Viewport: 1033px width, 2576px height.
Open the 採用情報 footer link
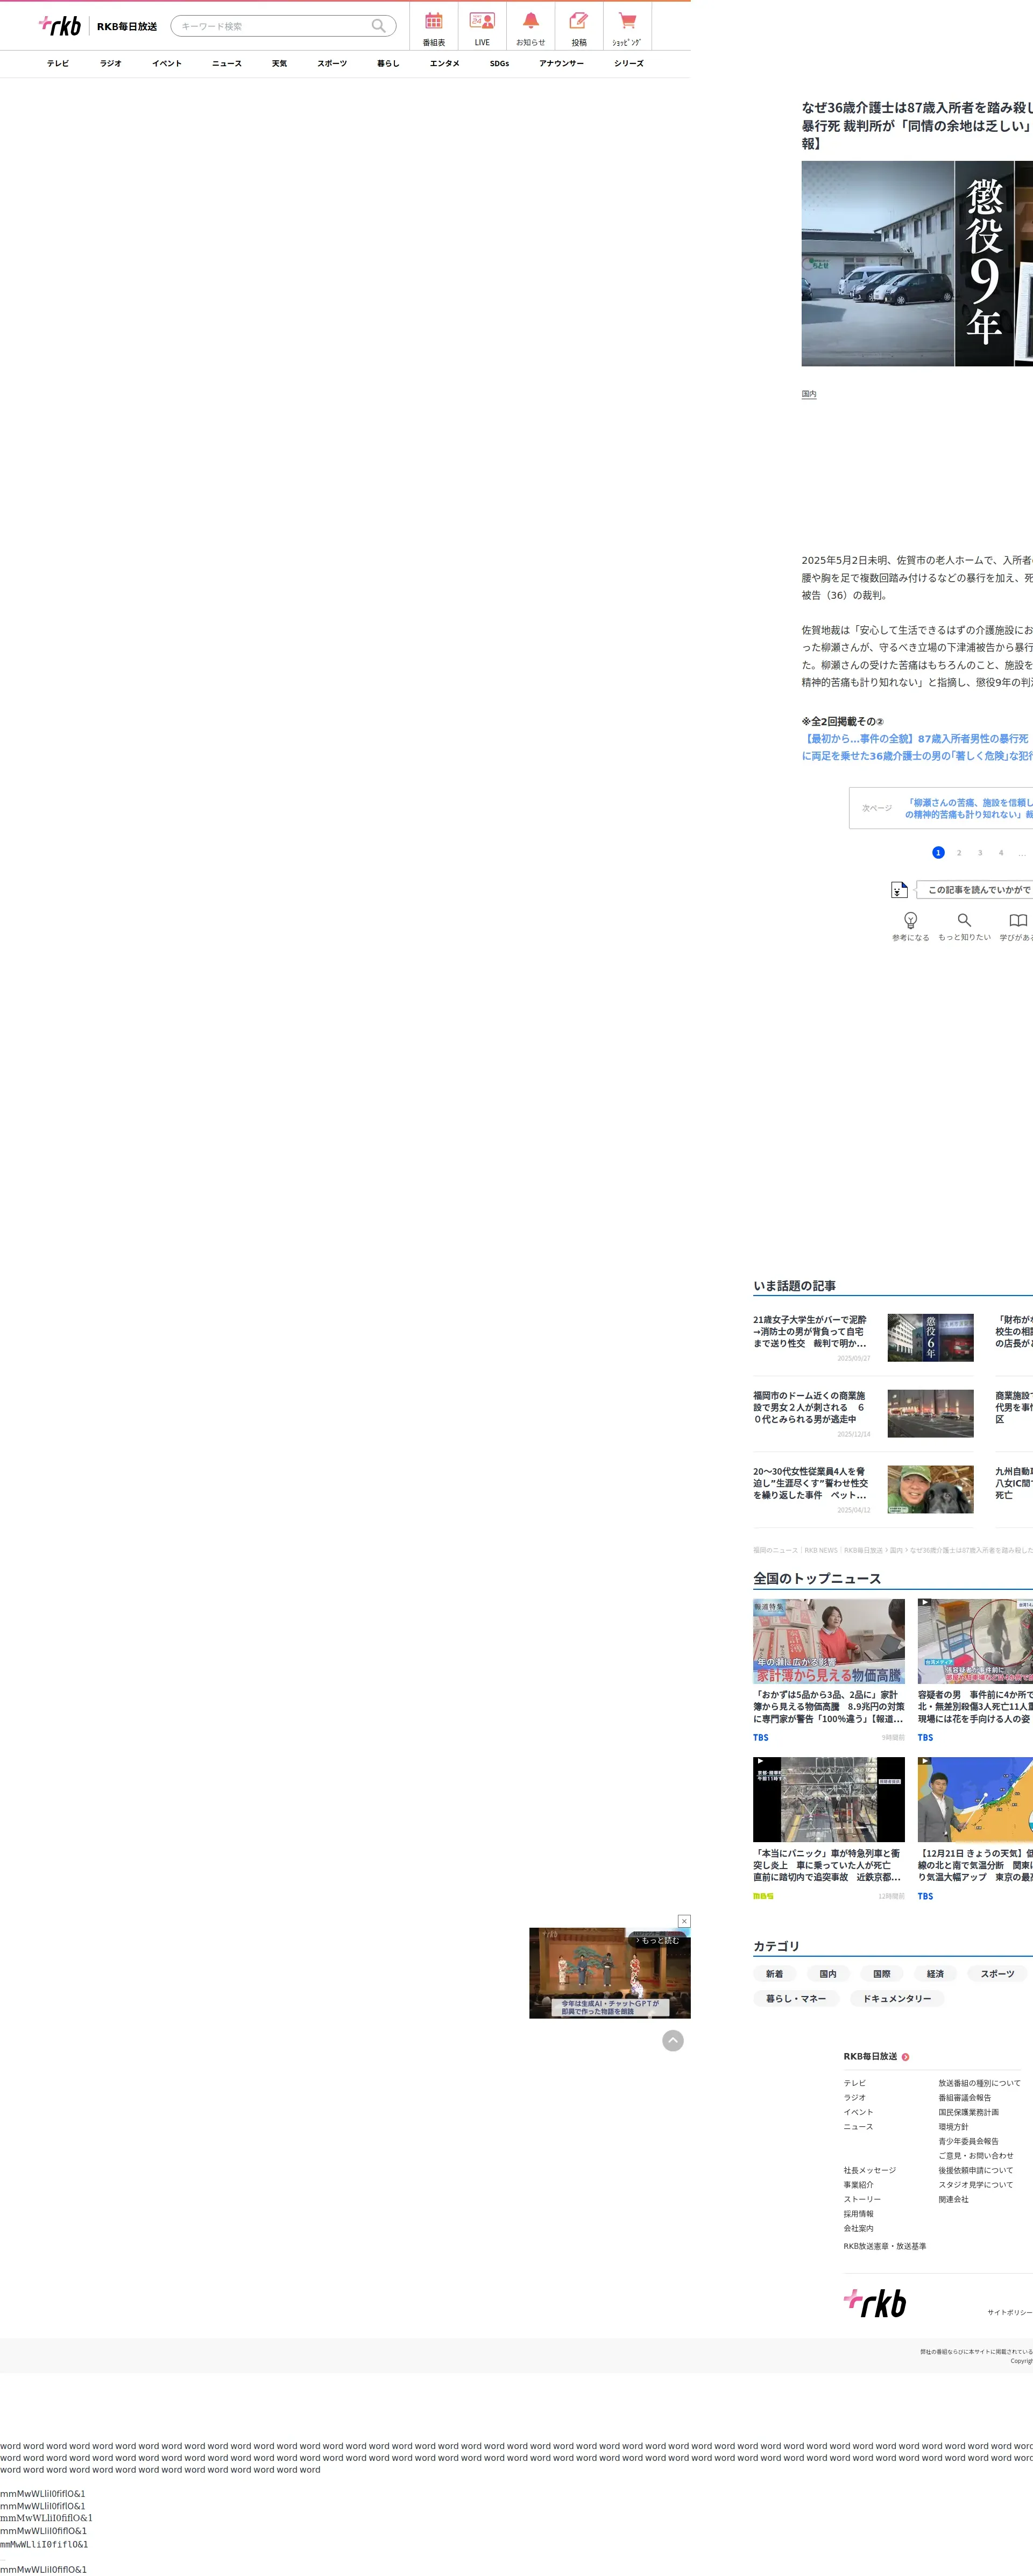(858, 2214)
